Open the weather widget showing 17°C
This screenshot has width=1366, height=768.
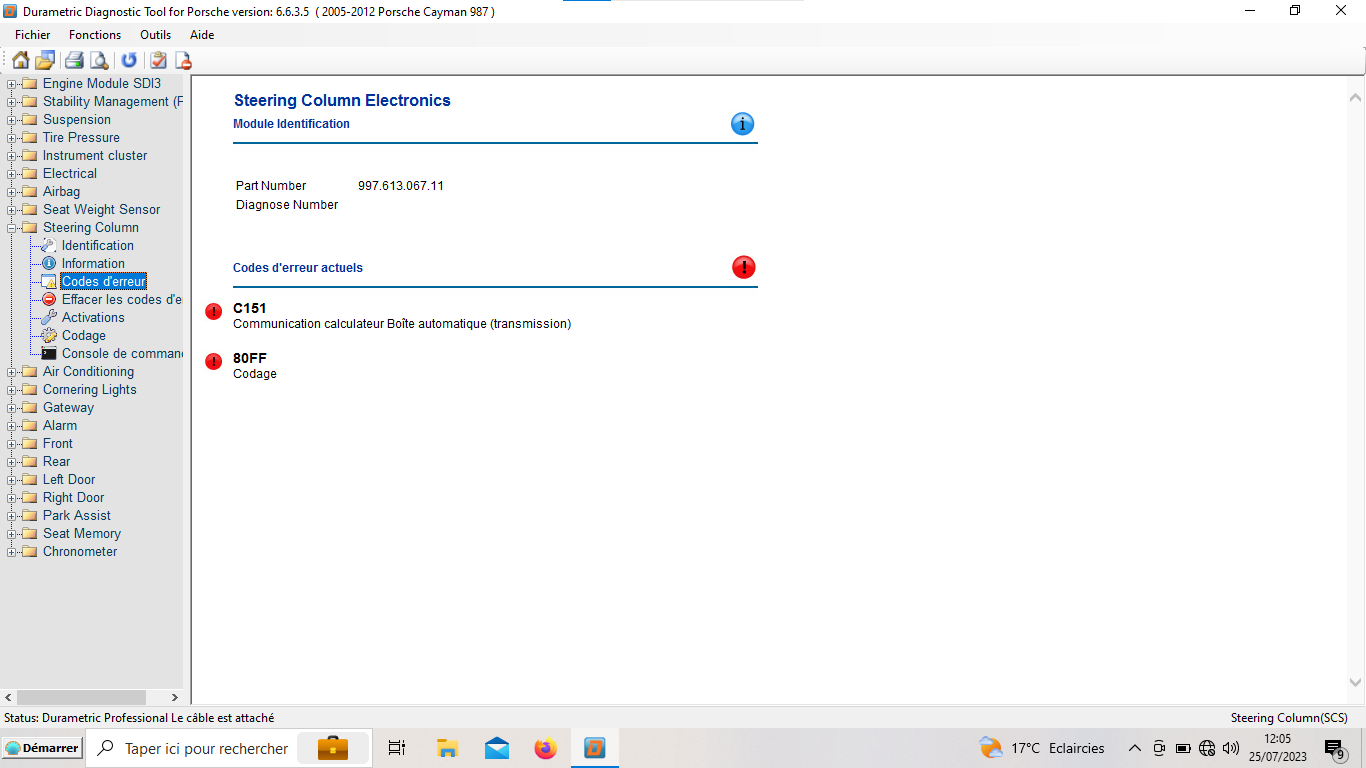tap(1042, 748)
